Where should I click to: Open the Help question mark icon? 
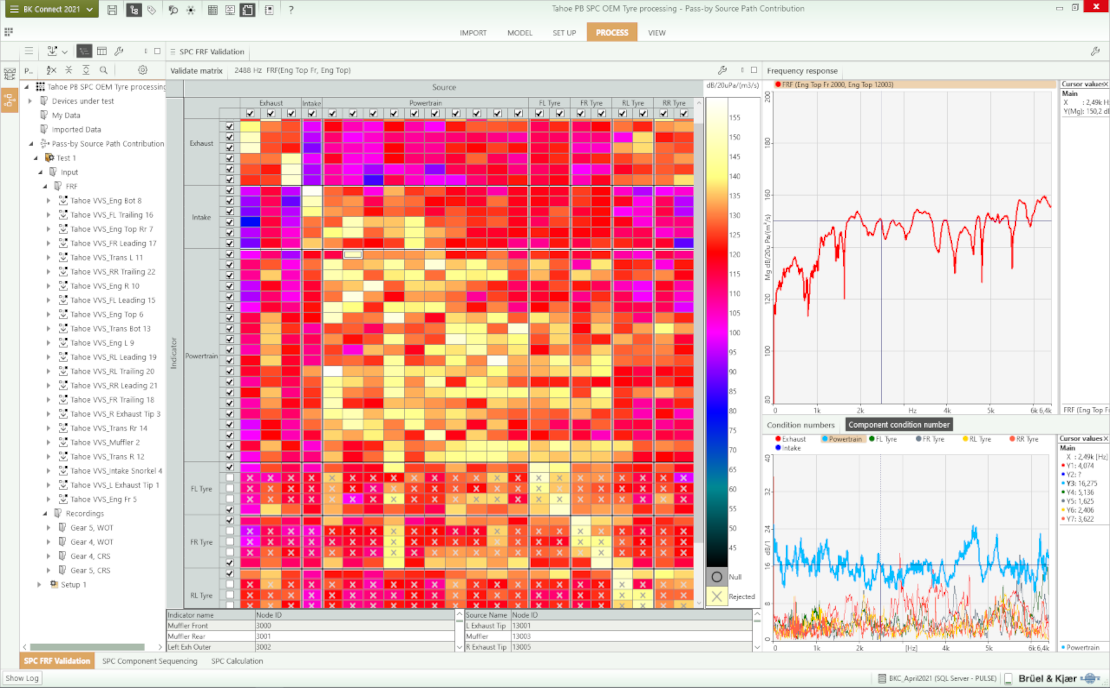(291, 9)
